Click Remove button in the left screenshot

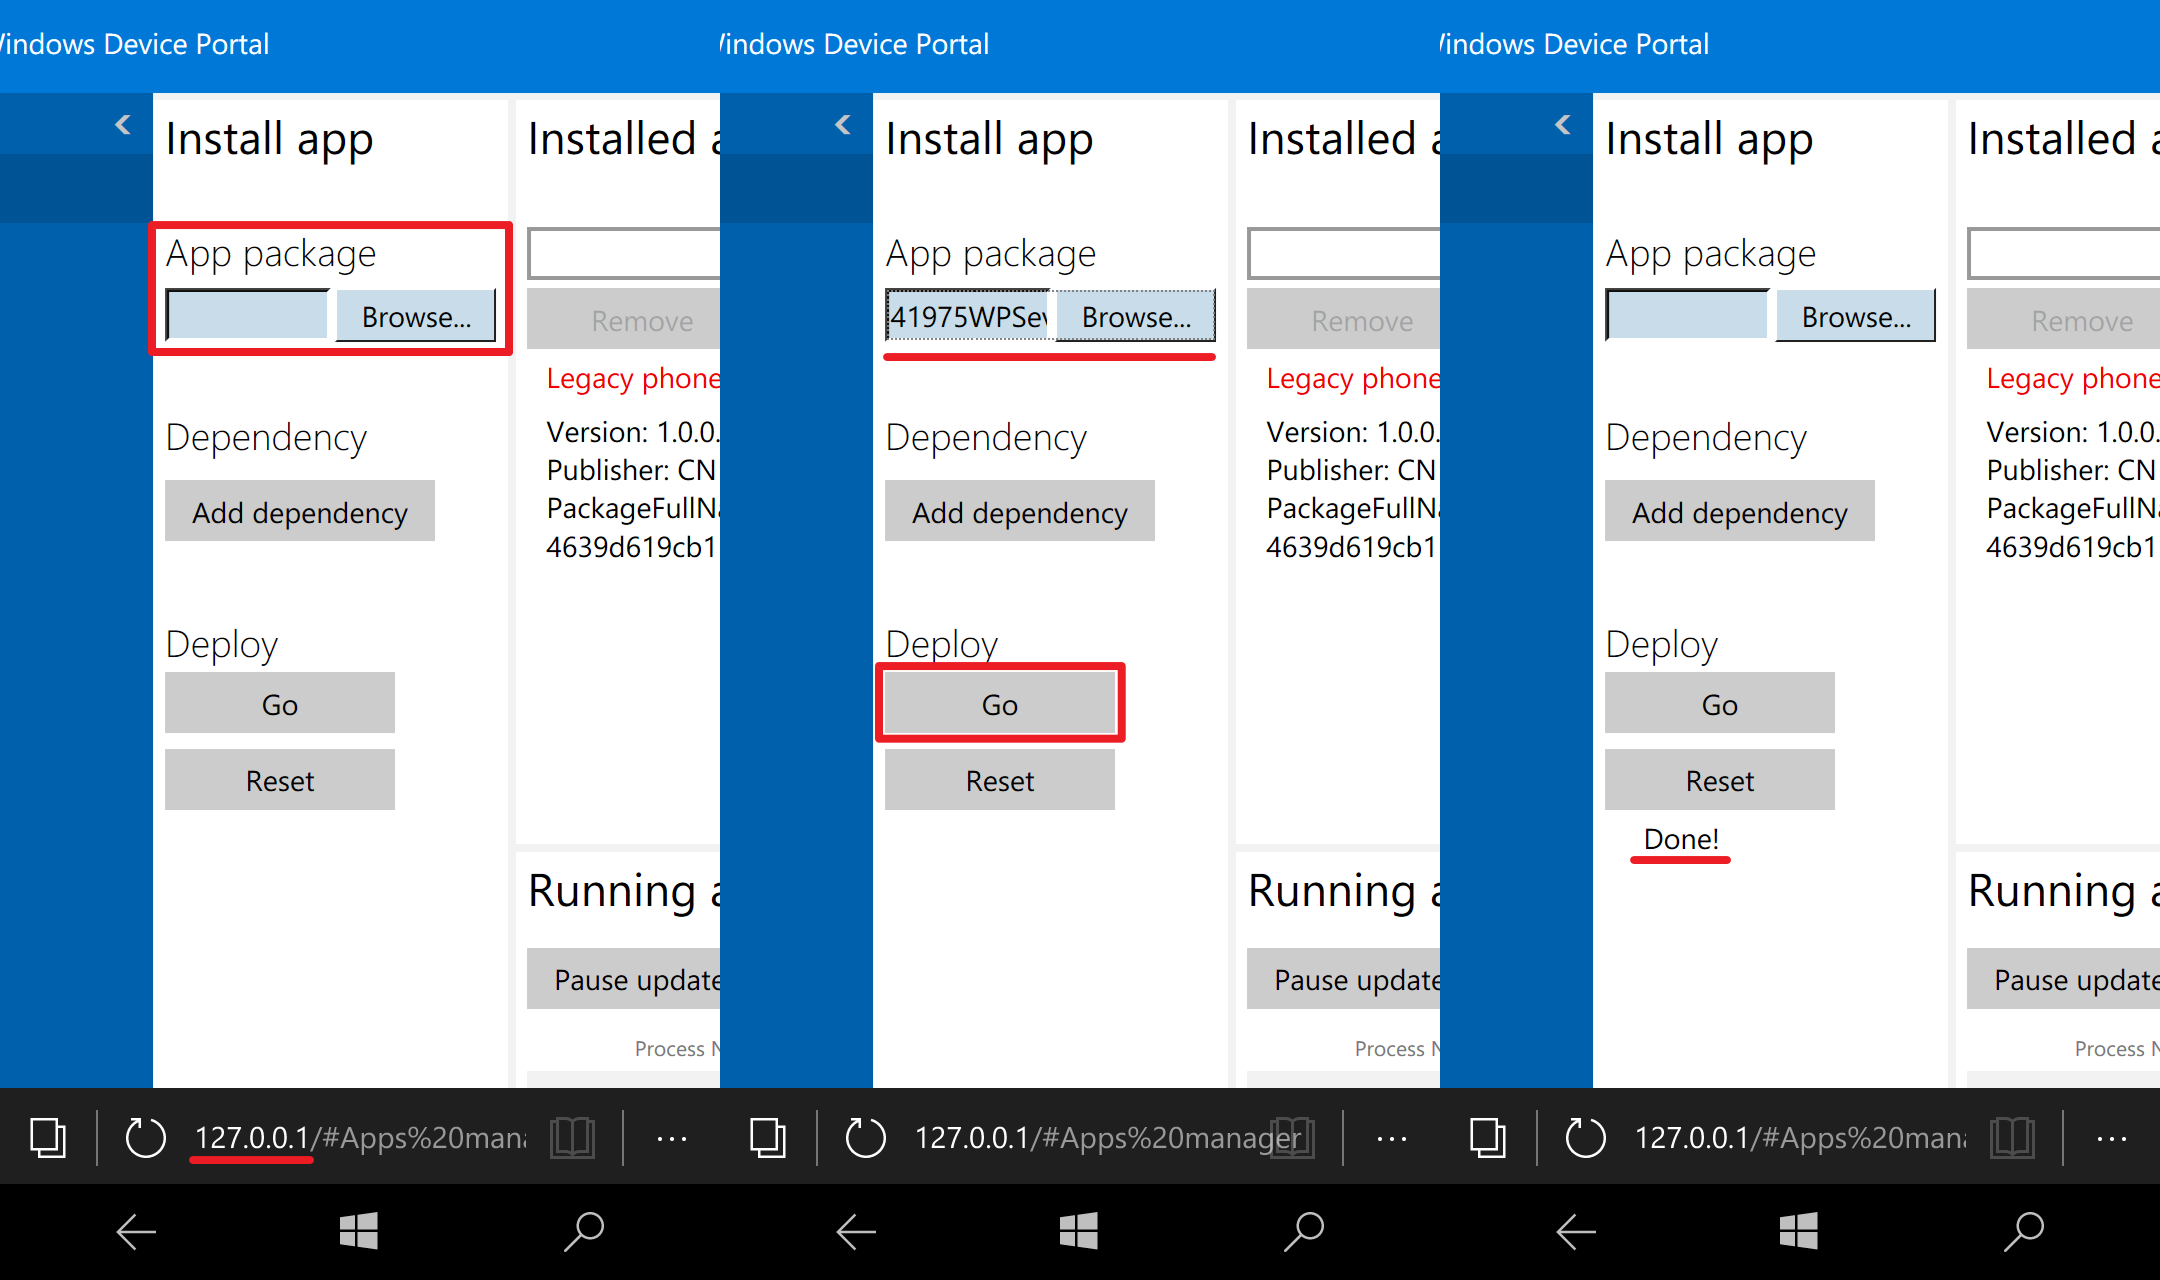pyautogui.click(x=624, y=320)
